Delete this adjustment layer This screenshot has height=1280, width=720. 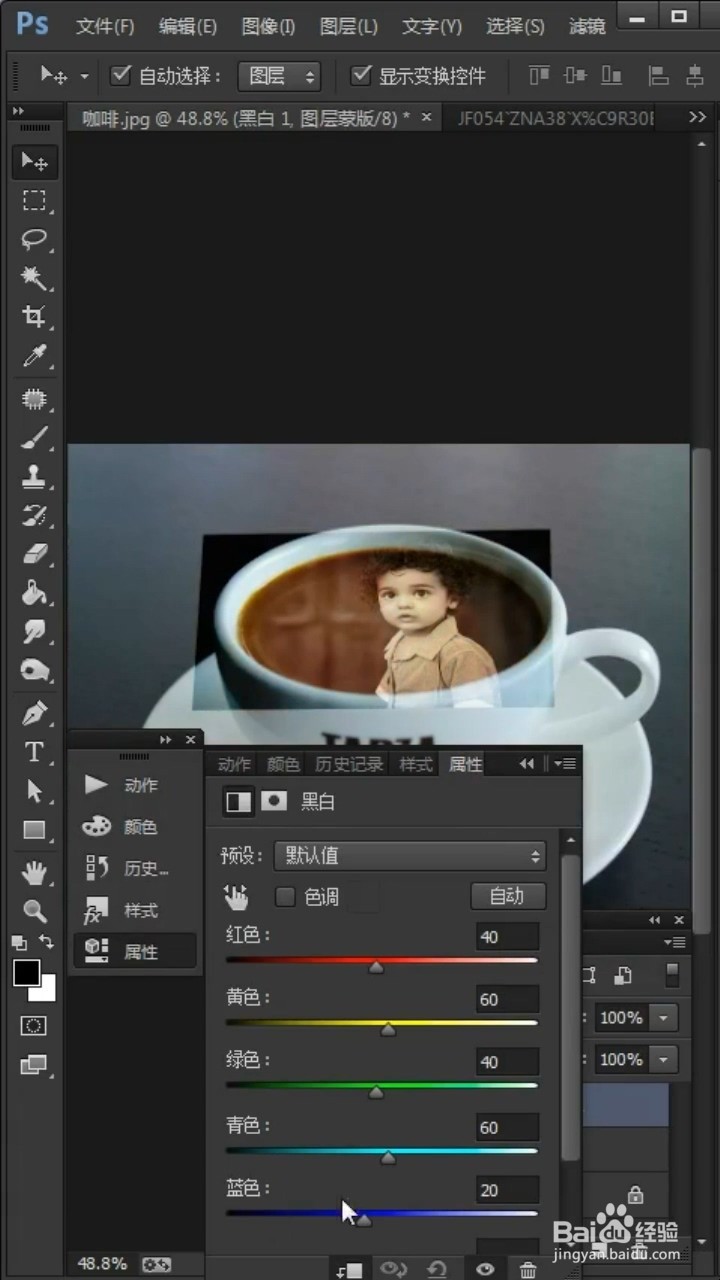pyautogui.click(x=528, y=1270)
